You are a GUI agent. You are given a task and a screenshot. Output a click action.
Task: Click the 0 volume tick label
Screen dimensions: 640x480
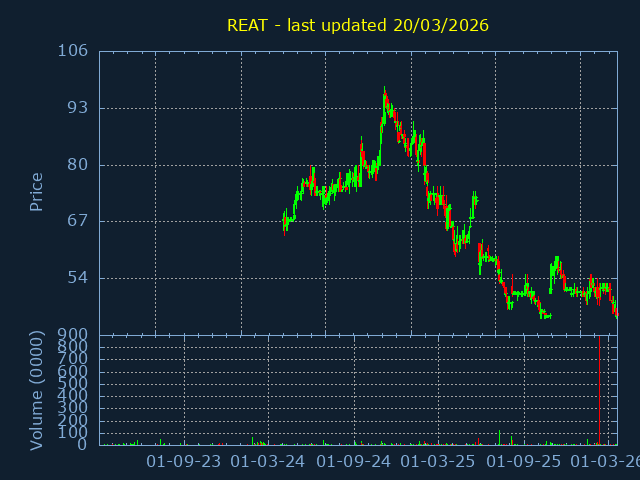tap(84, 444)
